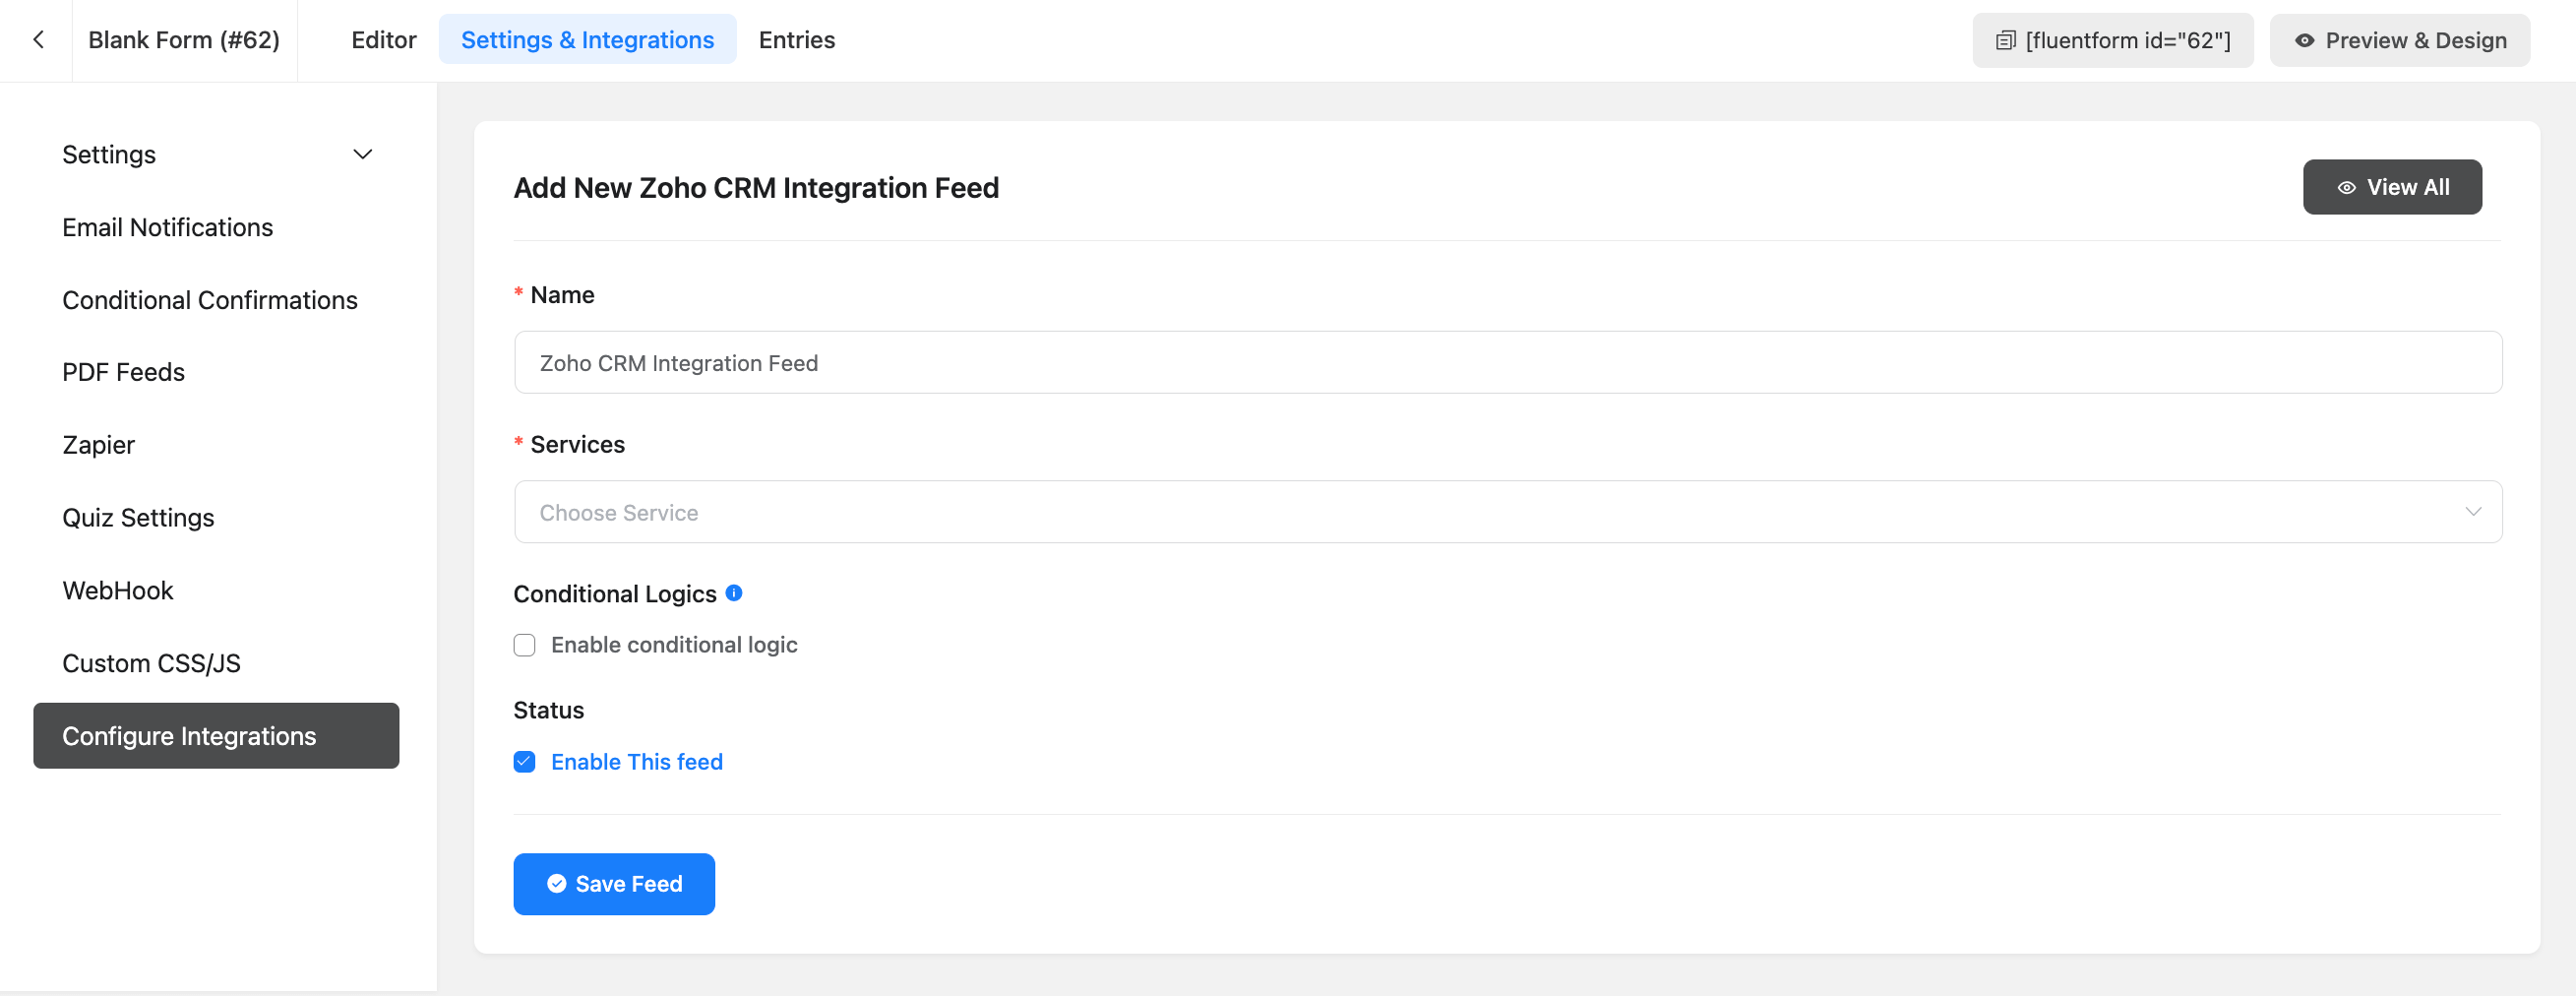
Task: Open Email Notifications settings
Action: pos(167,228)
